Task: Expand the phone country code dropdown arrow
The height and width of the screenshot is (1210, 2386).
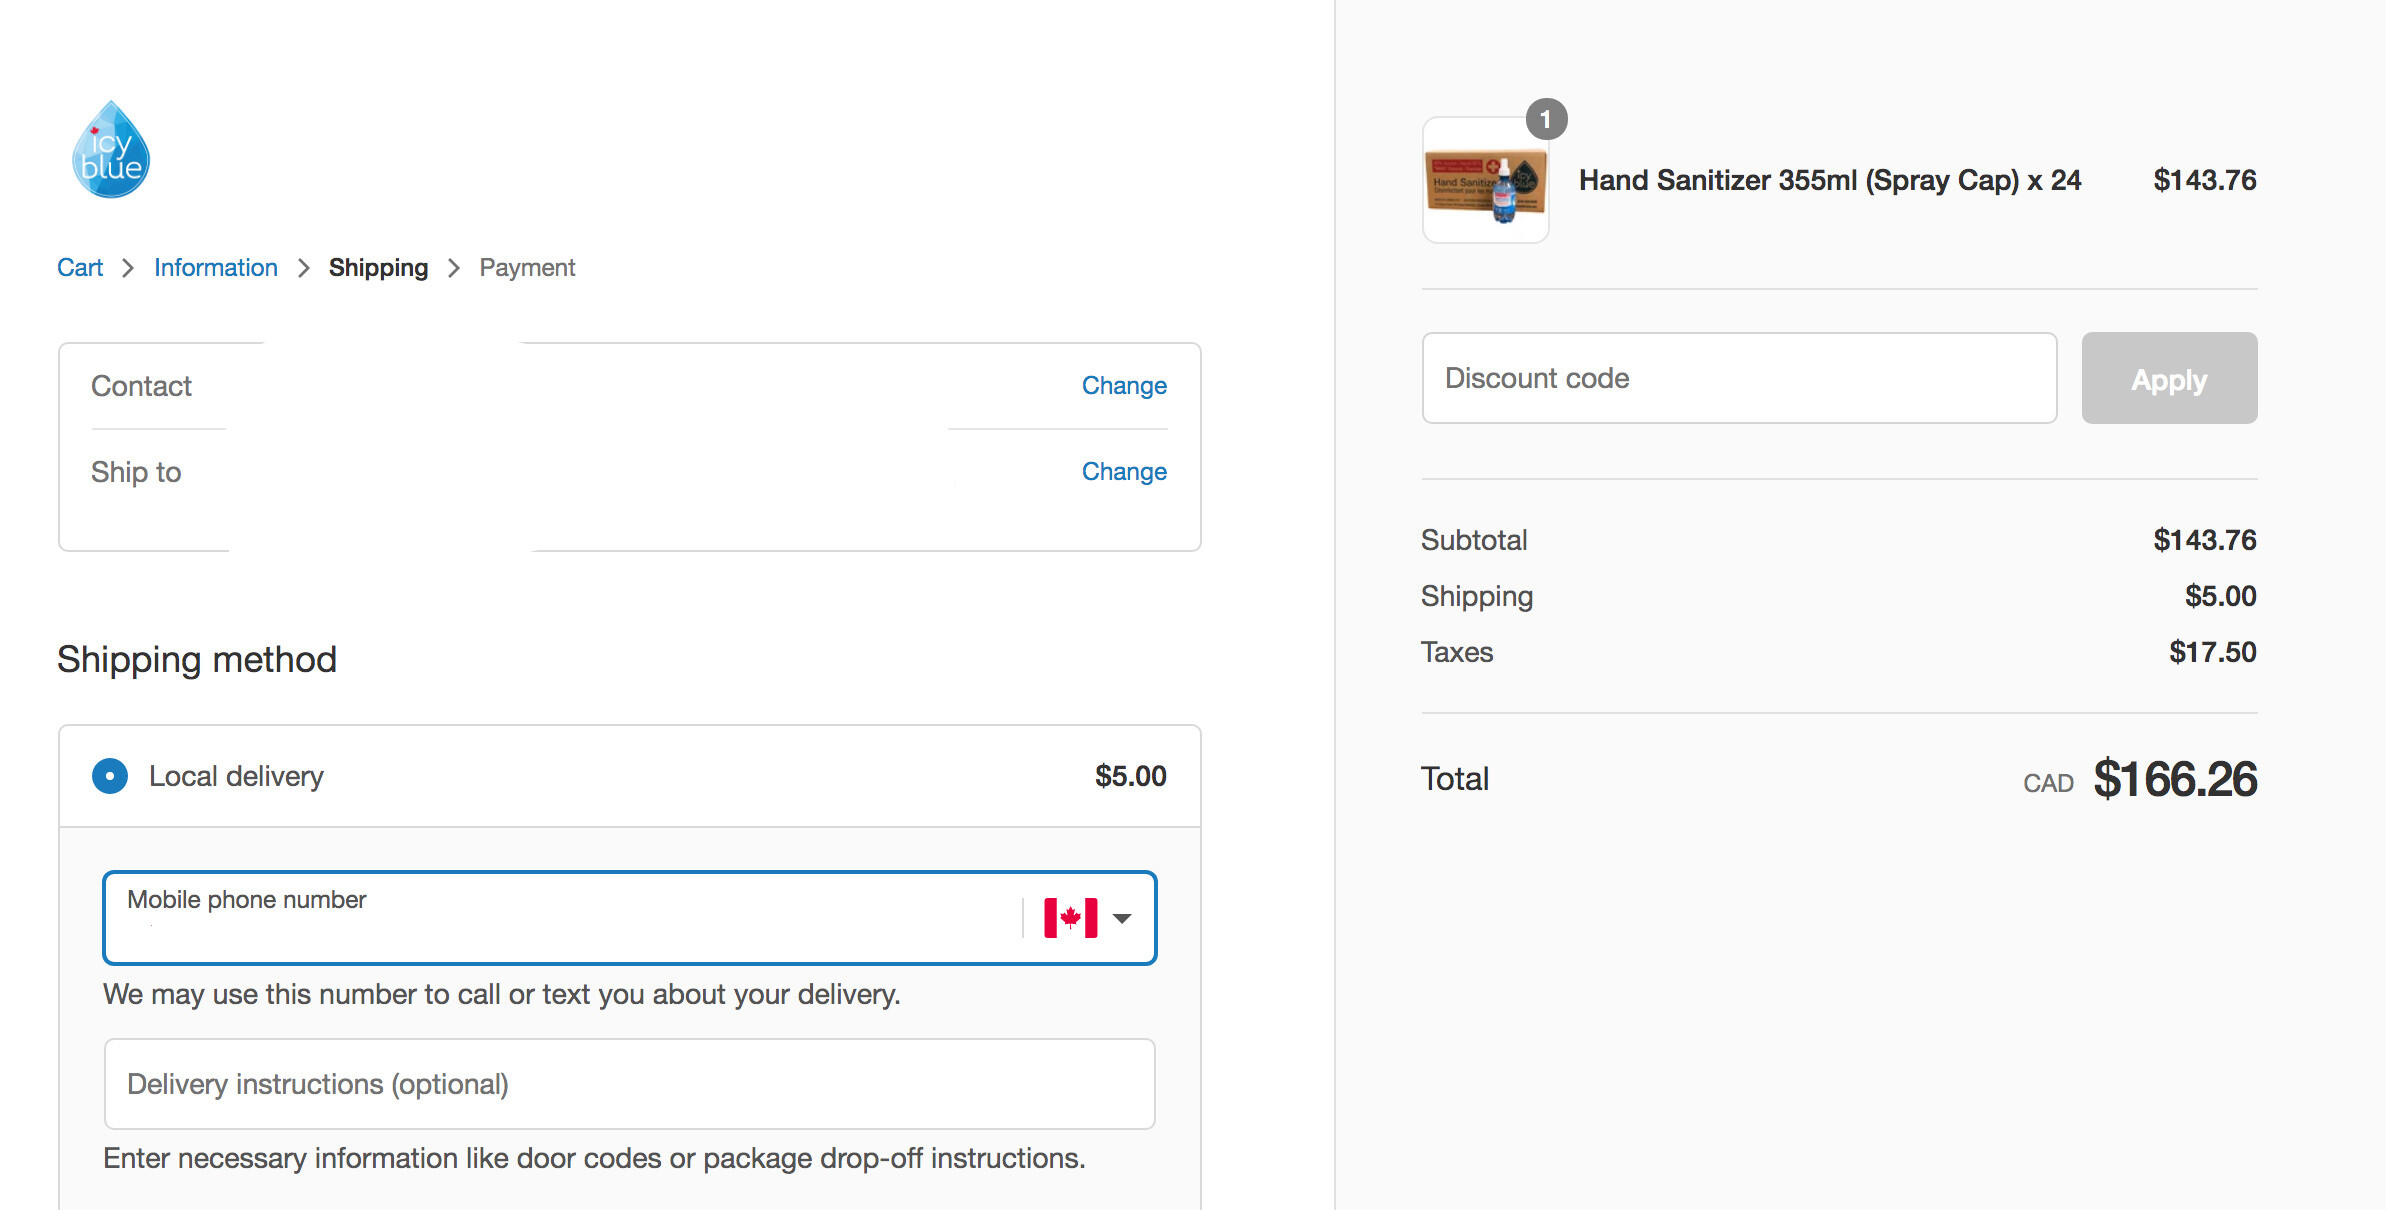Action: pos(1122,918)
